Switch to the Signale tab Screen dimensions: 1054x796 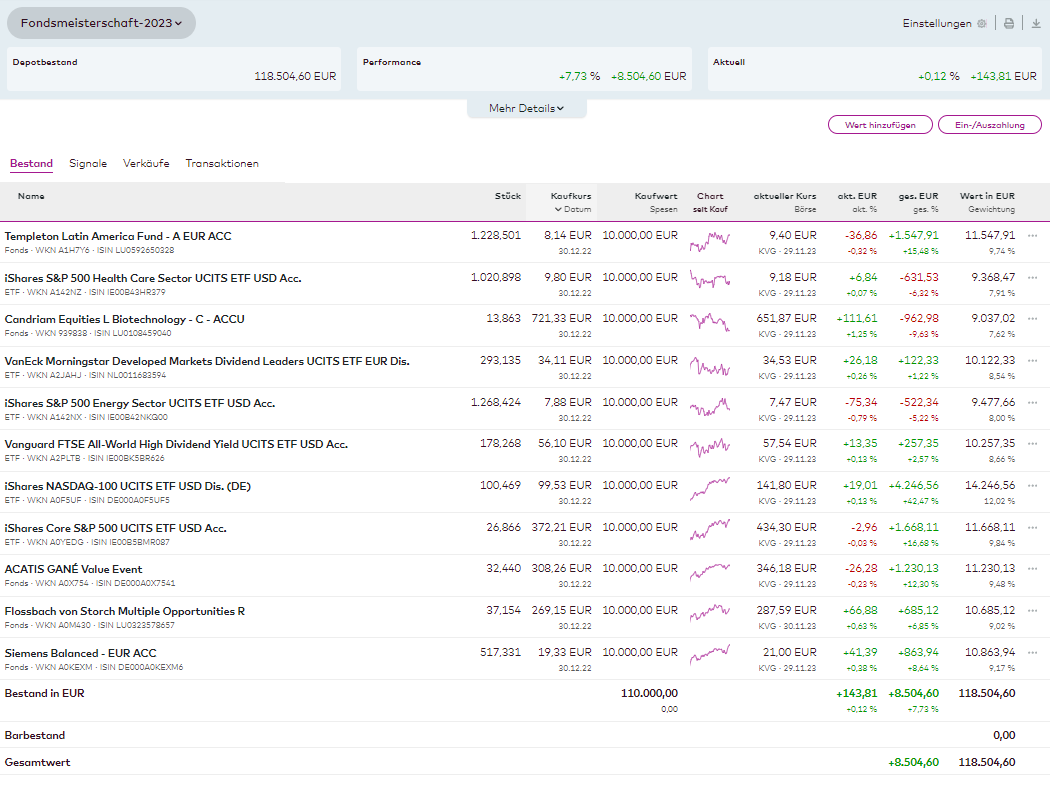88,163
